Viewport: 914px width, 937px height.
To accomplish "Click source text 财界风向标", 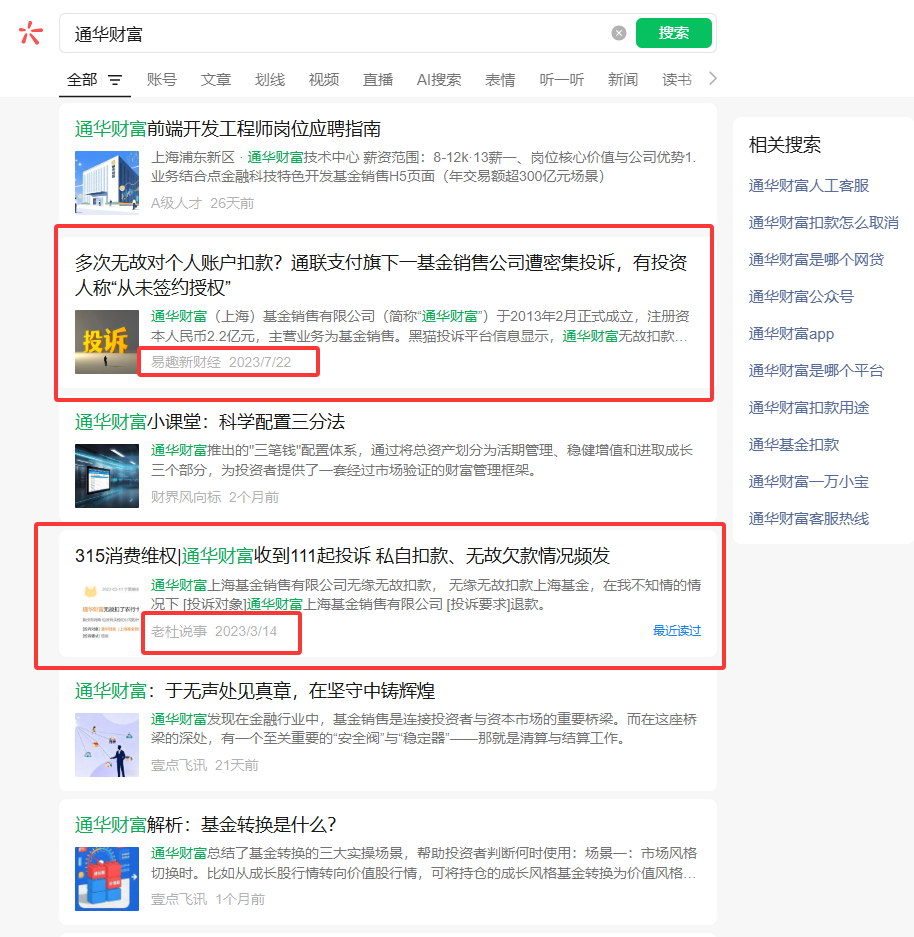I will point(186,497).
